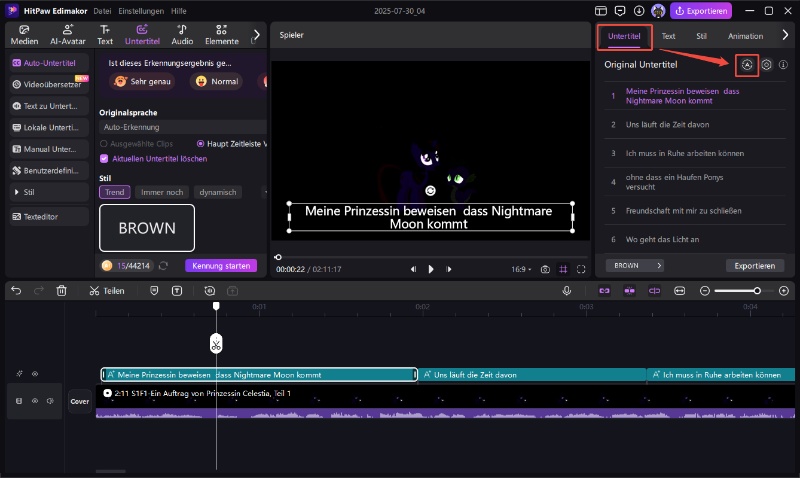Screen dimensions: 800x478
Task: Take snapshot with camera icon in player
Action: tap(545, 269)
